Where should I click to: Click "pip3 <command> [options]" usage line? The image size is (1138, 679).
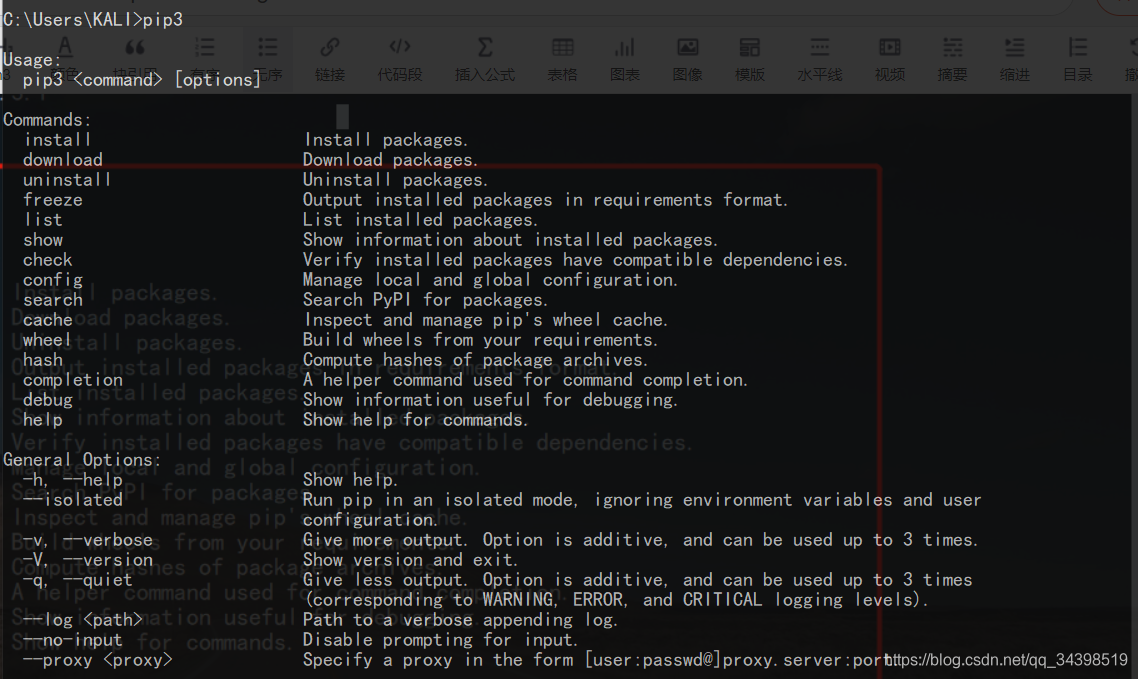pos(142,79)
